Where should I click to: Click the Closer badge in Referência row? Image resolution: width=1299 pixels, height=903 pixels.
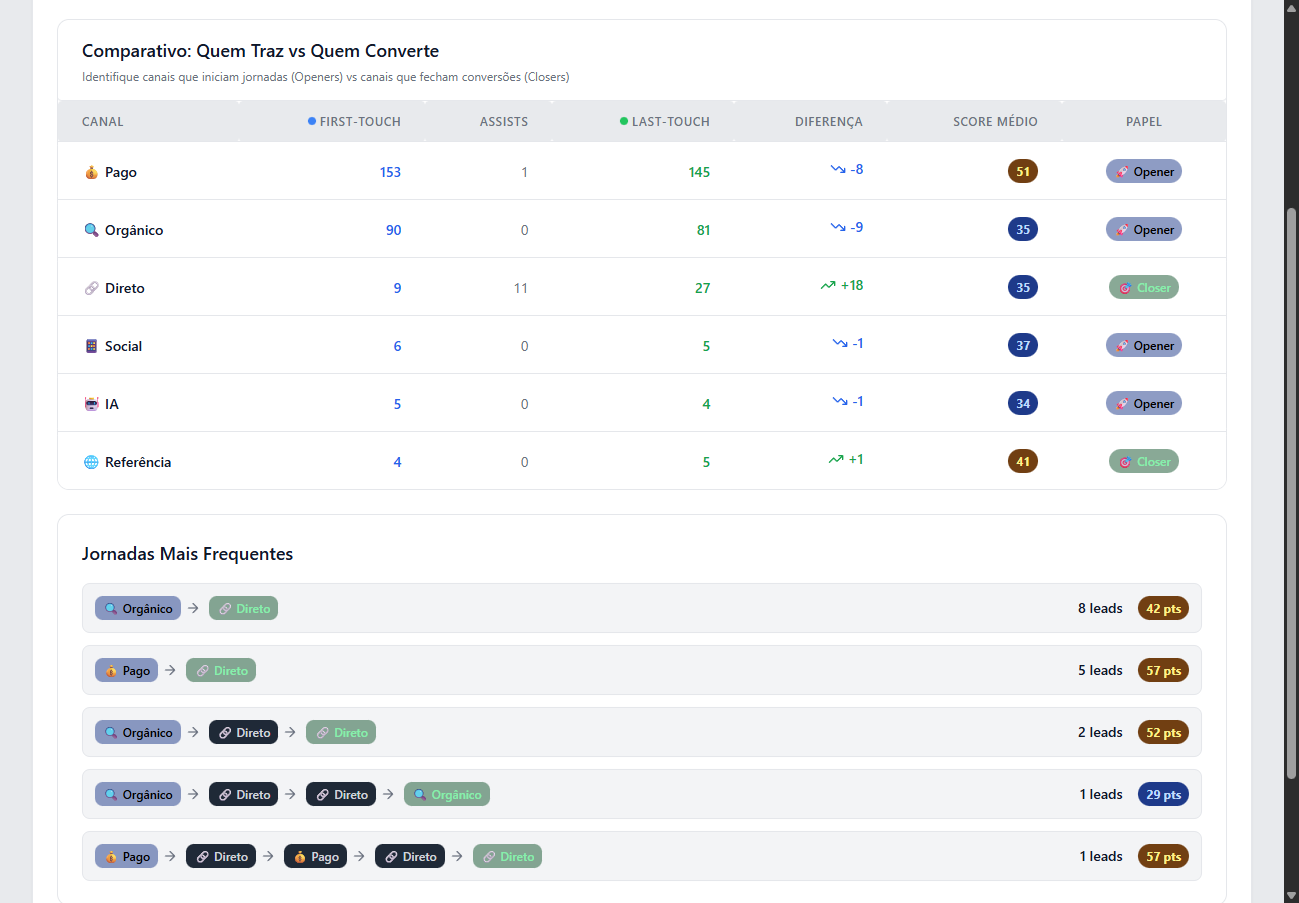pos(1143,462)
